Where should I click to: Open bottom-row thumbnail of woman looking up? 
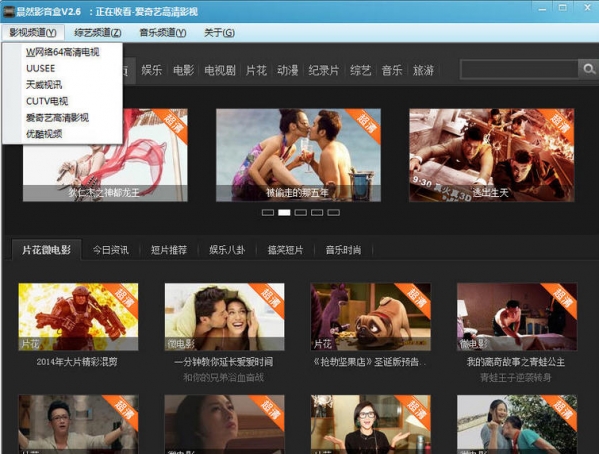coord(225,424)
